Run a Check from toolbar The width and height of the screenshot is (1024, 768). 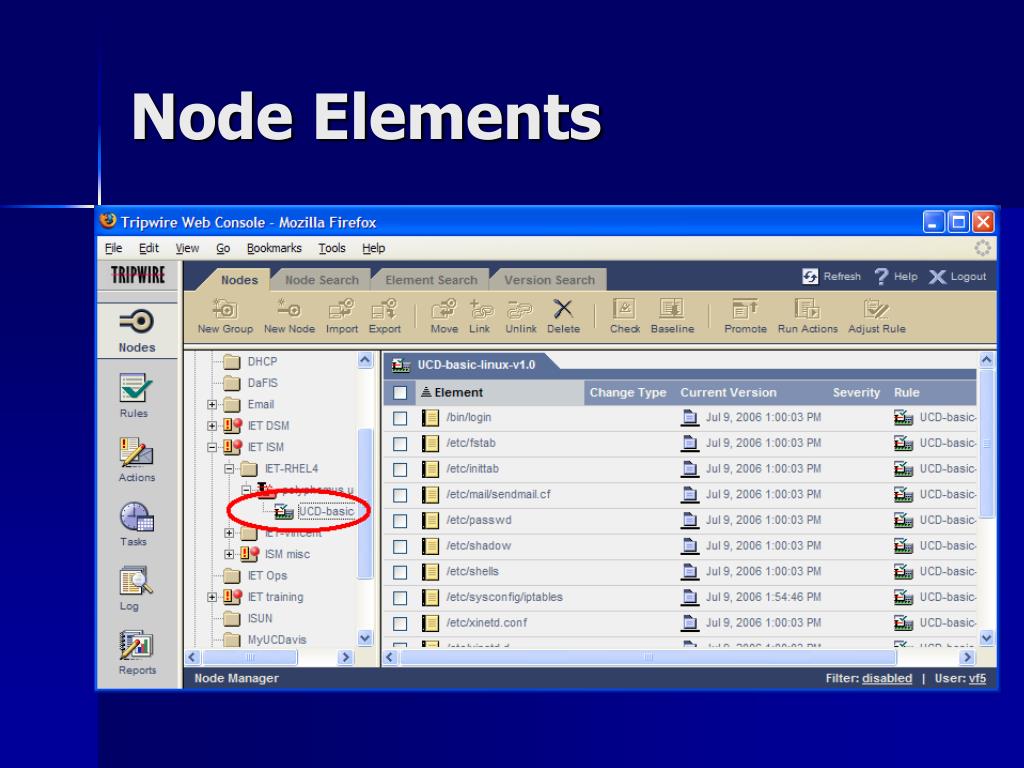click(624, 317)
